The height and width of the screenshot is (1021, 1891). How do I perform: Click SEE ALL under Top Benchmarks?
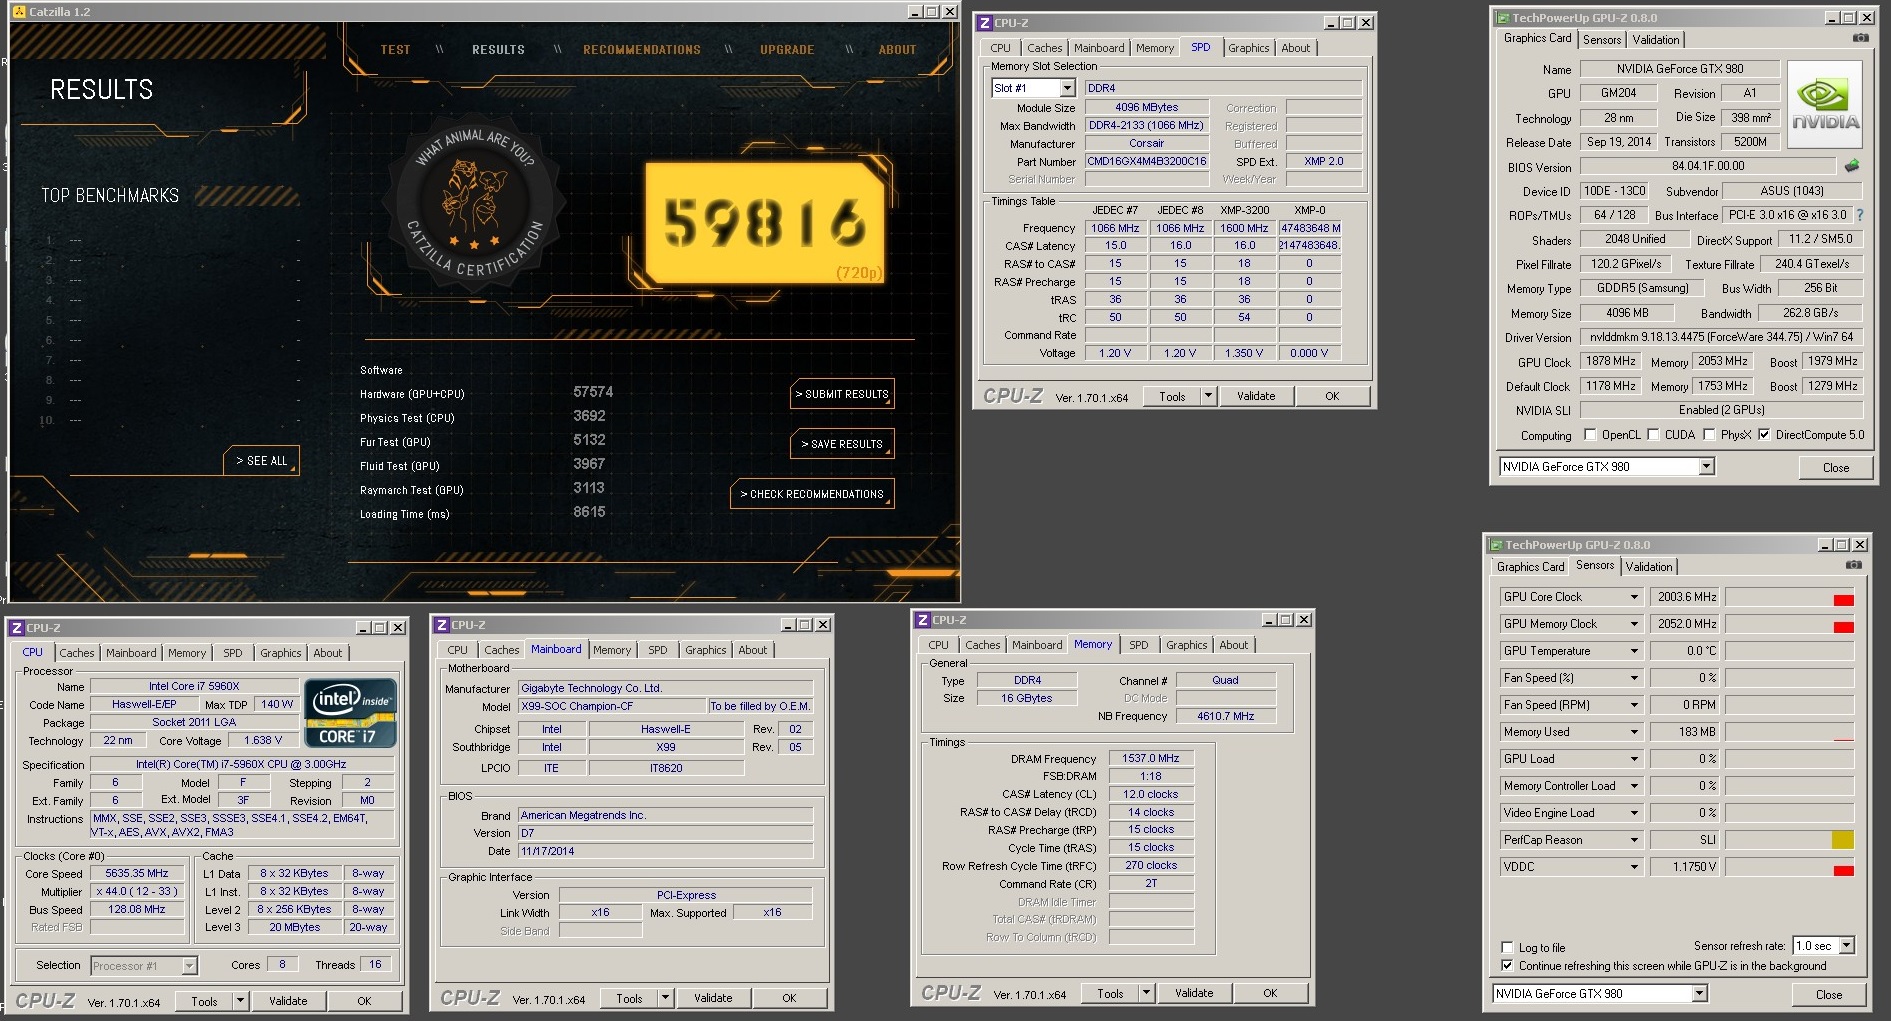[x=261, y=461]
